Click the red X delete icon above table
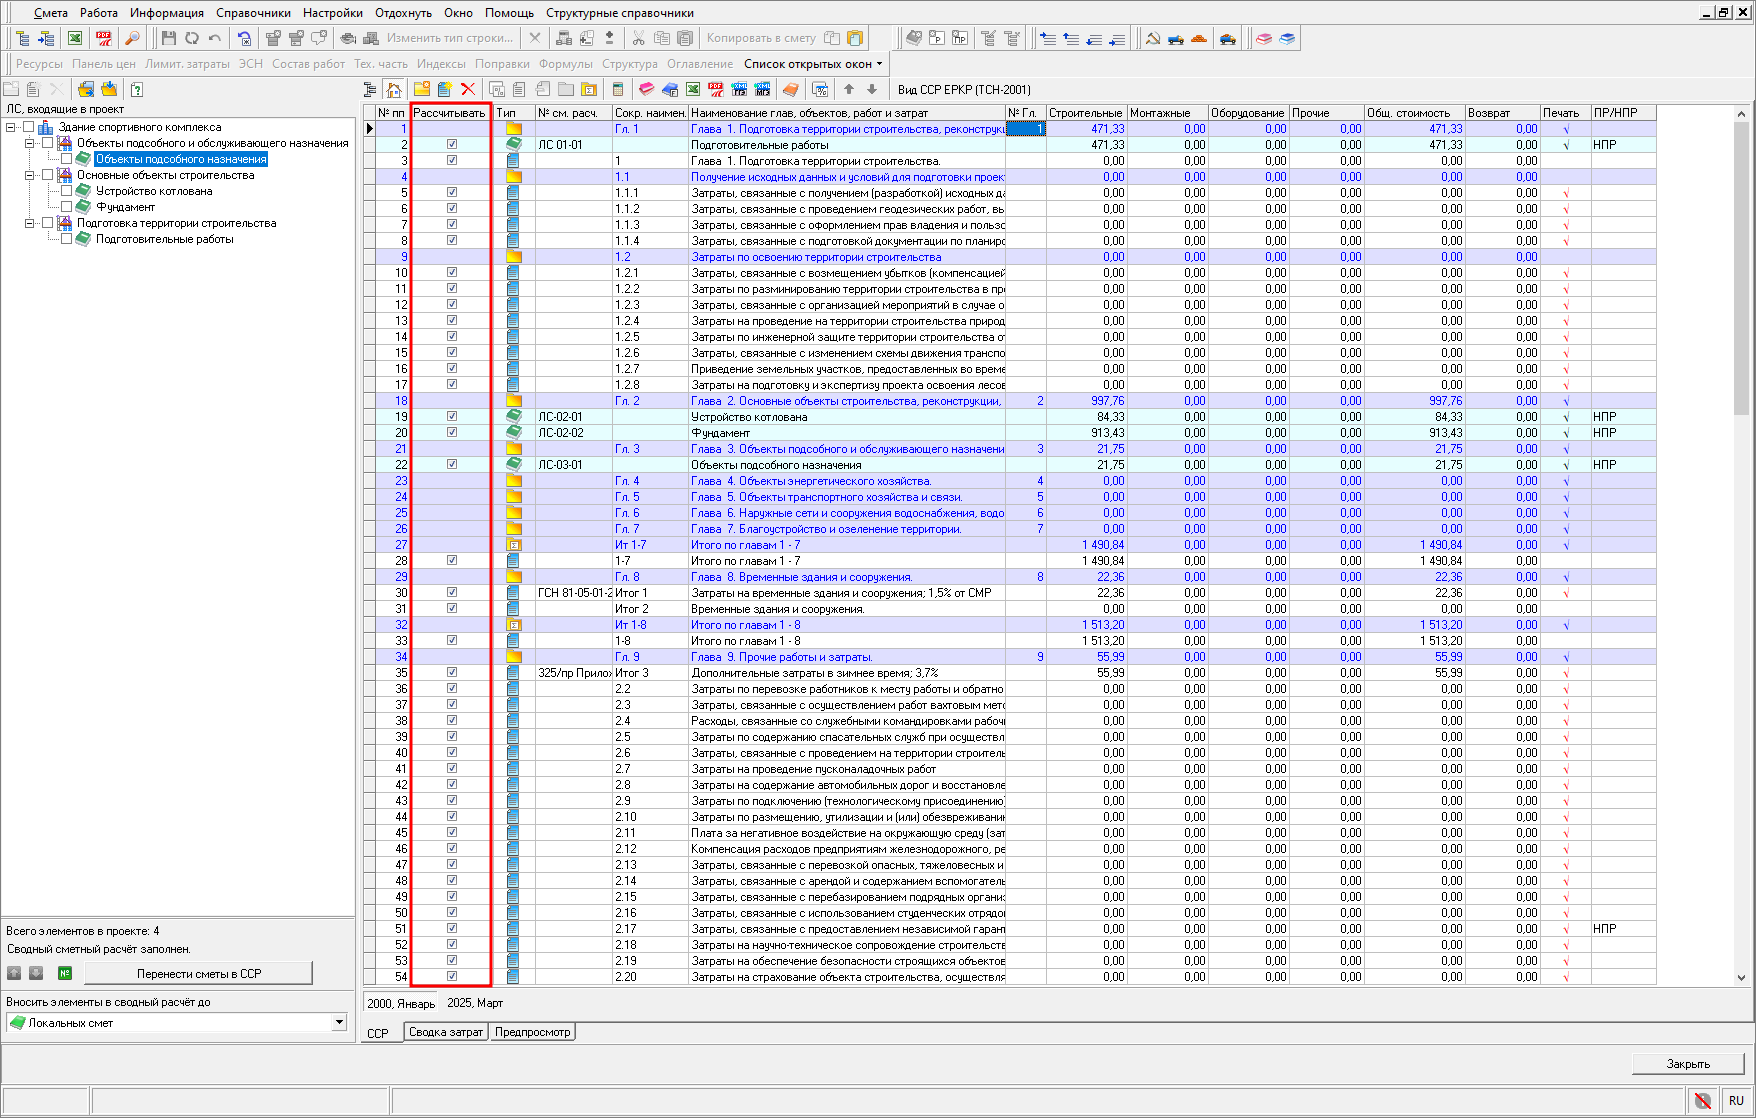Screen dimensions: 1756x1118 [468, 89]
